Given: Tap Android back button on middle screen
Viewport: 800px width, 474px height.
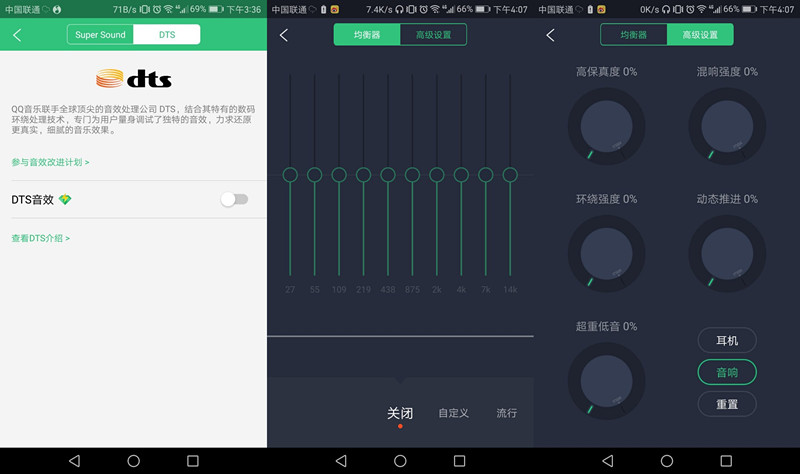Looking at the screenshot, I should pos(341,461).
